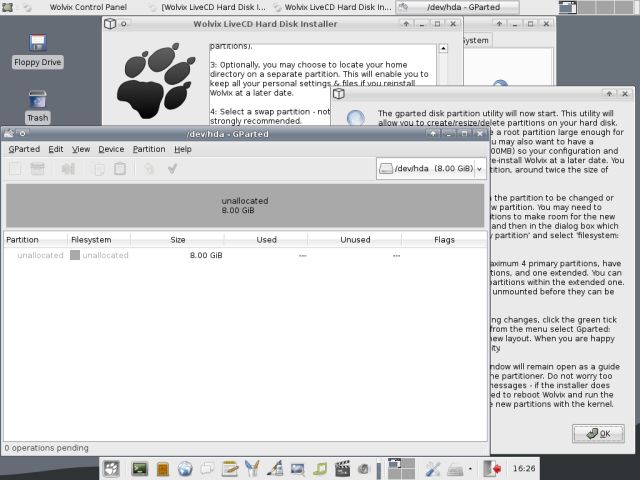Click the Copy partition toolbar icon

(99, 169)
